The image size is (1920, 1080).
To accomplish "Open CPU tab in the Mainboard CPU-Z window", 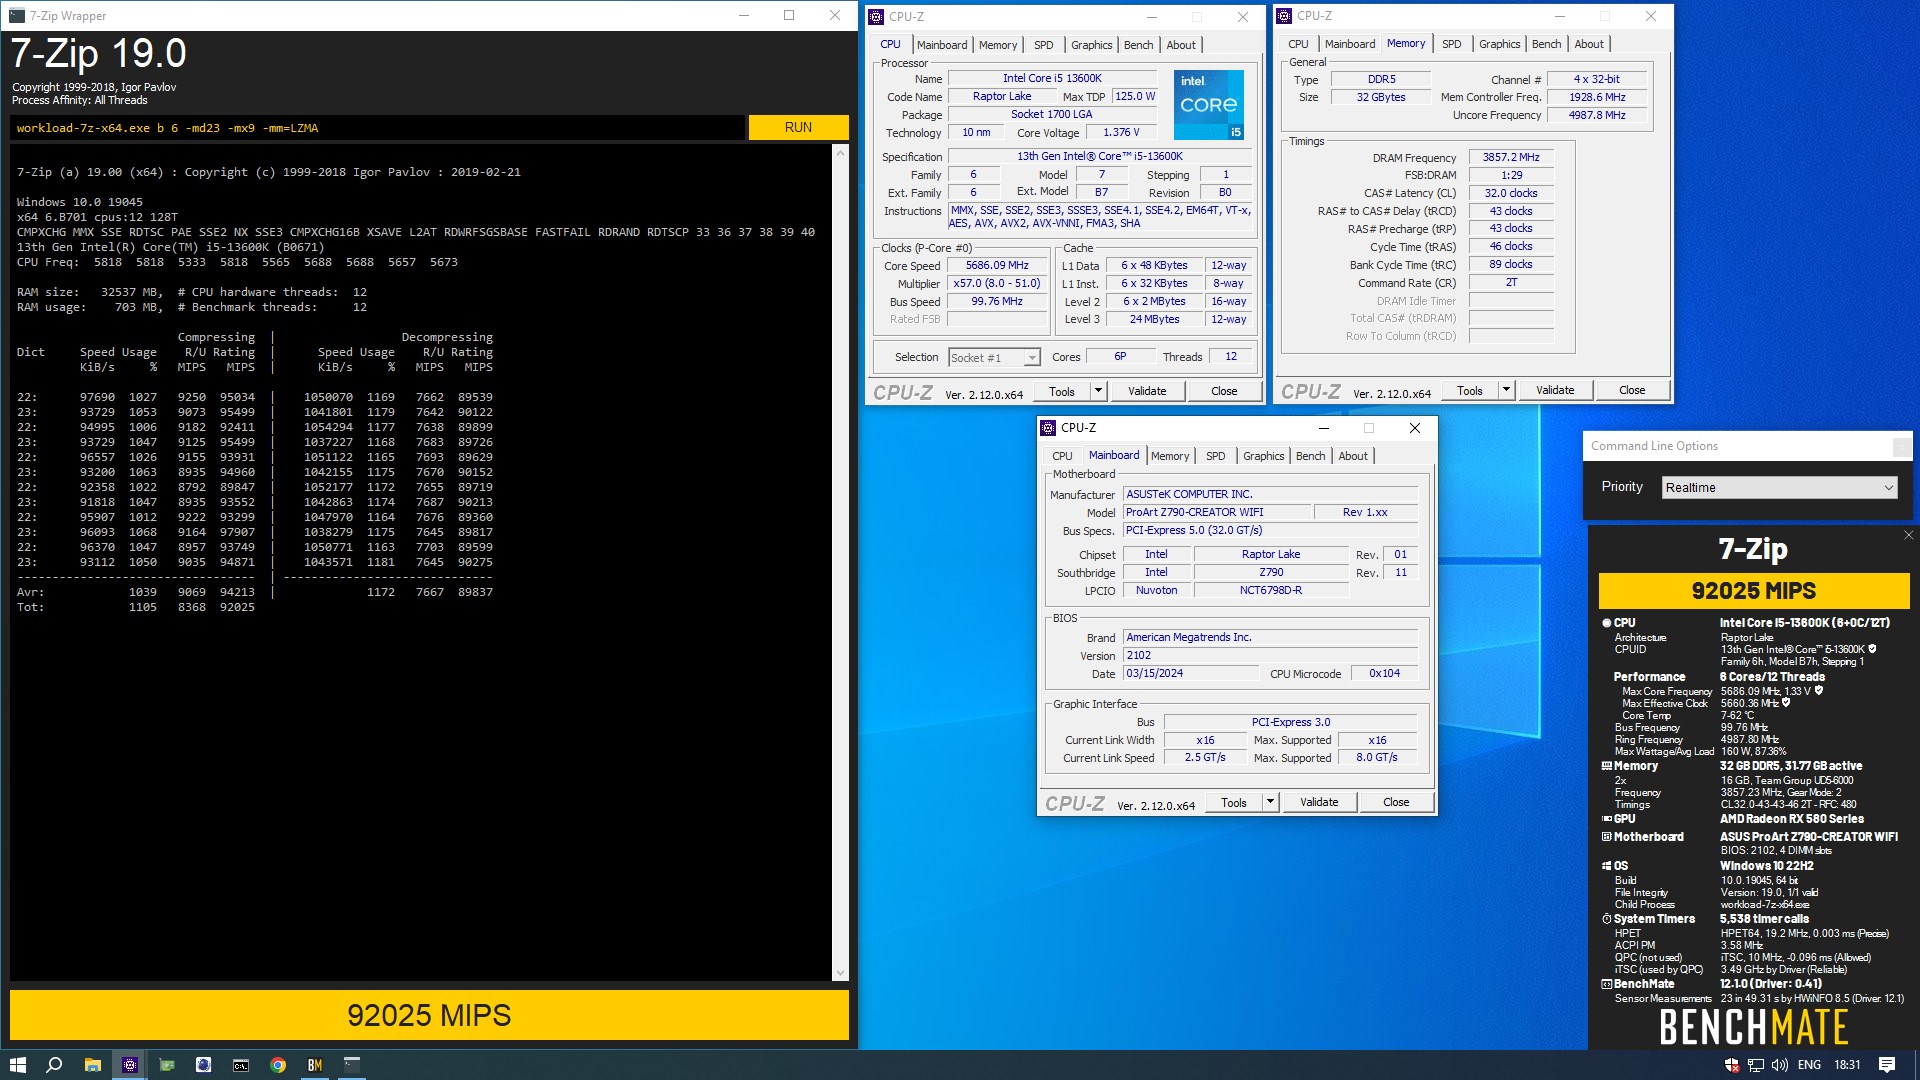I will coord(1062,456).
